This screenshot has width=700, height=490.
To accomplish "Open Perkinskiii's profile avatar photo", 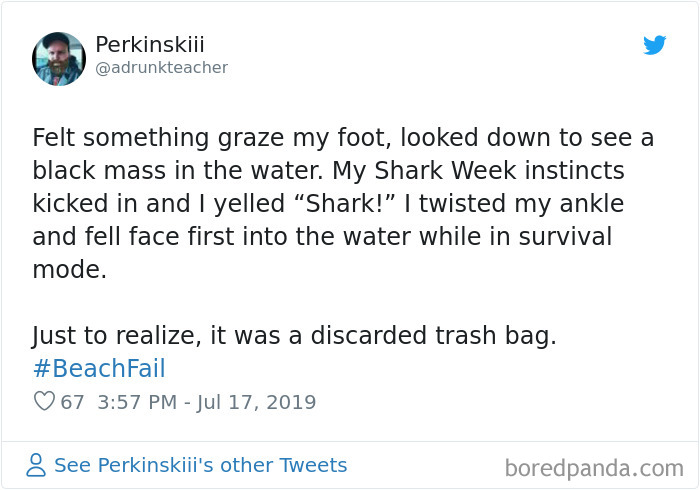I will [x=59, y=58].
